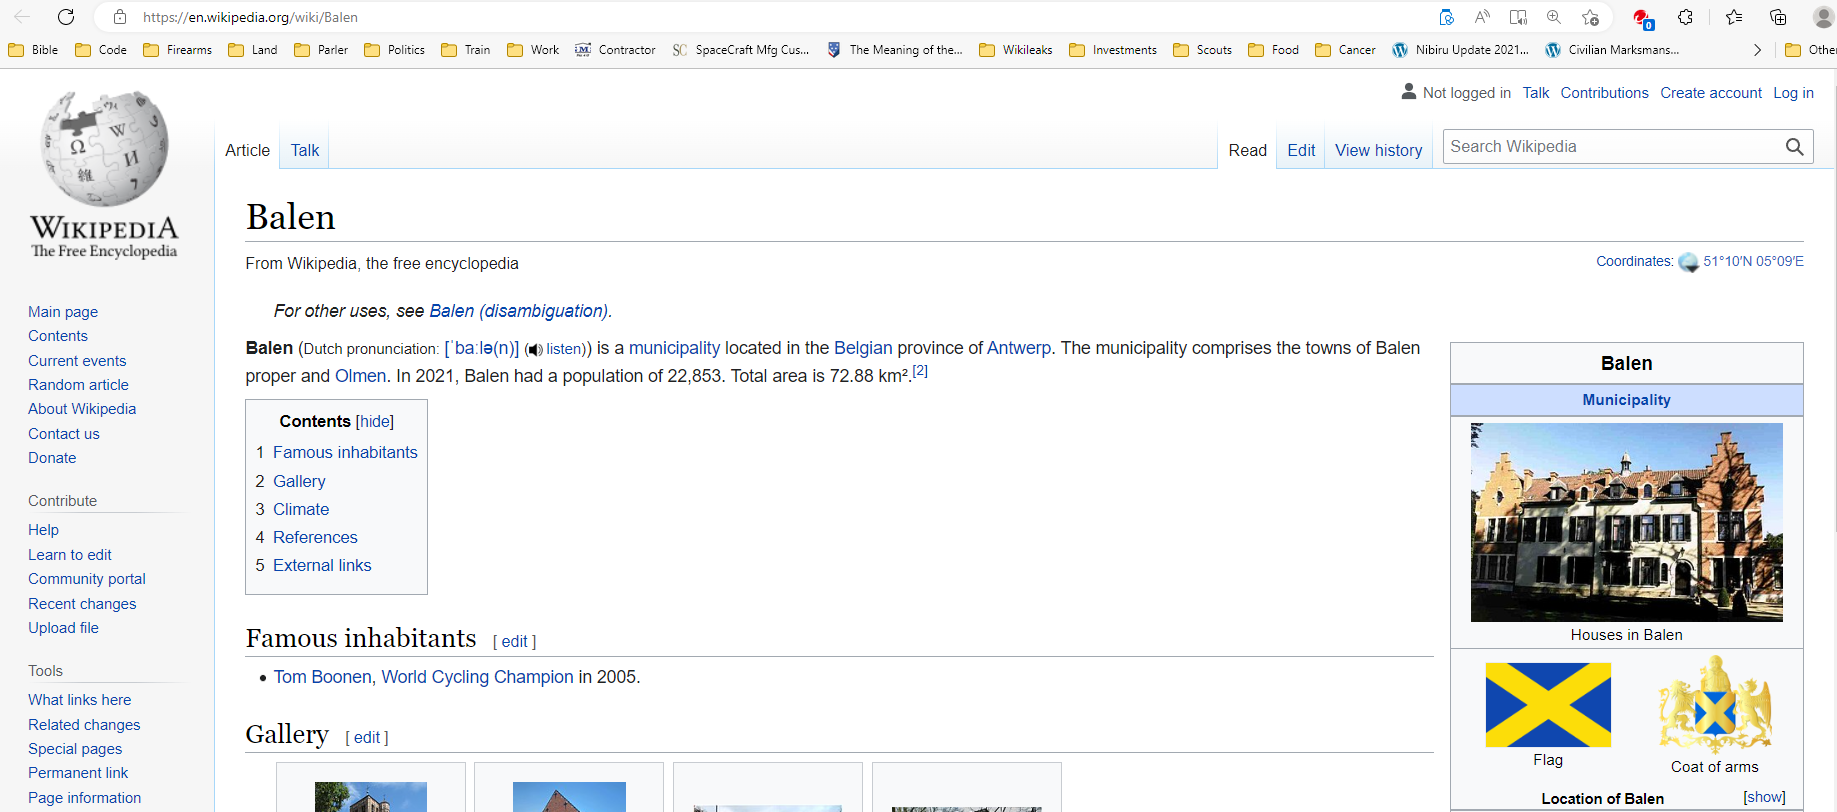Click the coordinates globe map icon
Viewport: 1837px width, 812px height.
pos(1688,262)
